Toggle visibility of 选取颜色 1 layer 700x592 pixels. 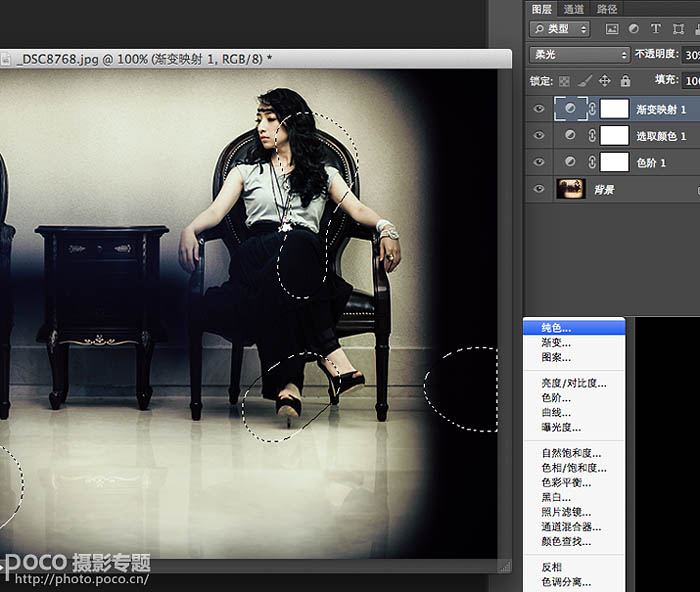click(x=540, y=135)
